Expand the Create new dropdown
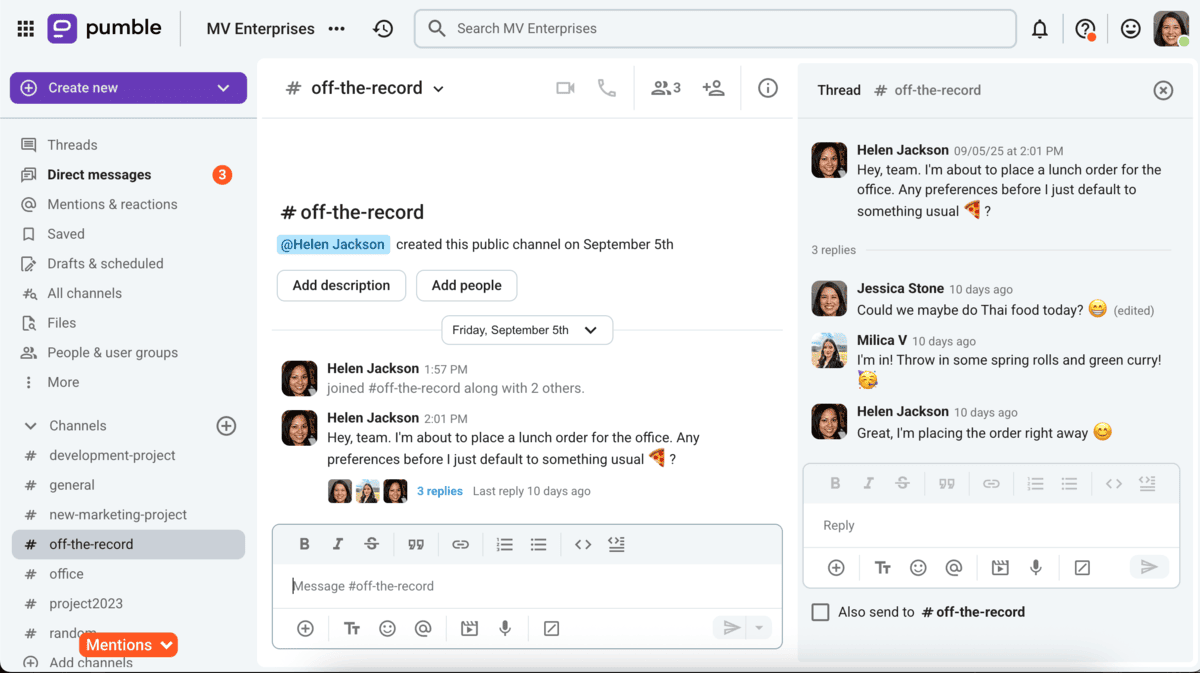This screenshot has width=1200, height=673. 223,88
